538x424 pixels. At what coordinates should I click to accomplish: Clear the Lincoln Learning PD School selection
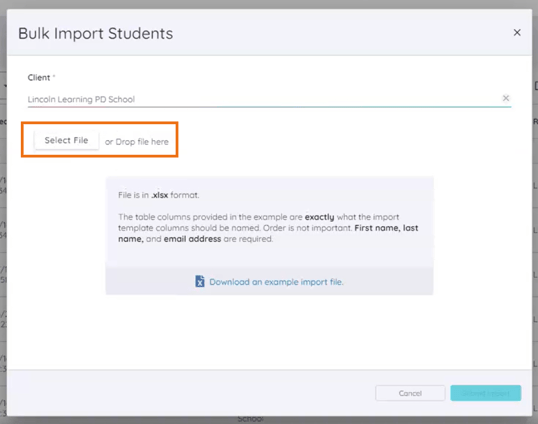pyautogui.click(x=505, y=98)
